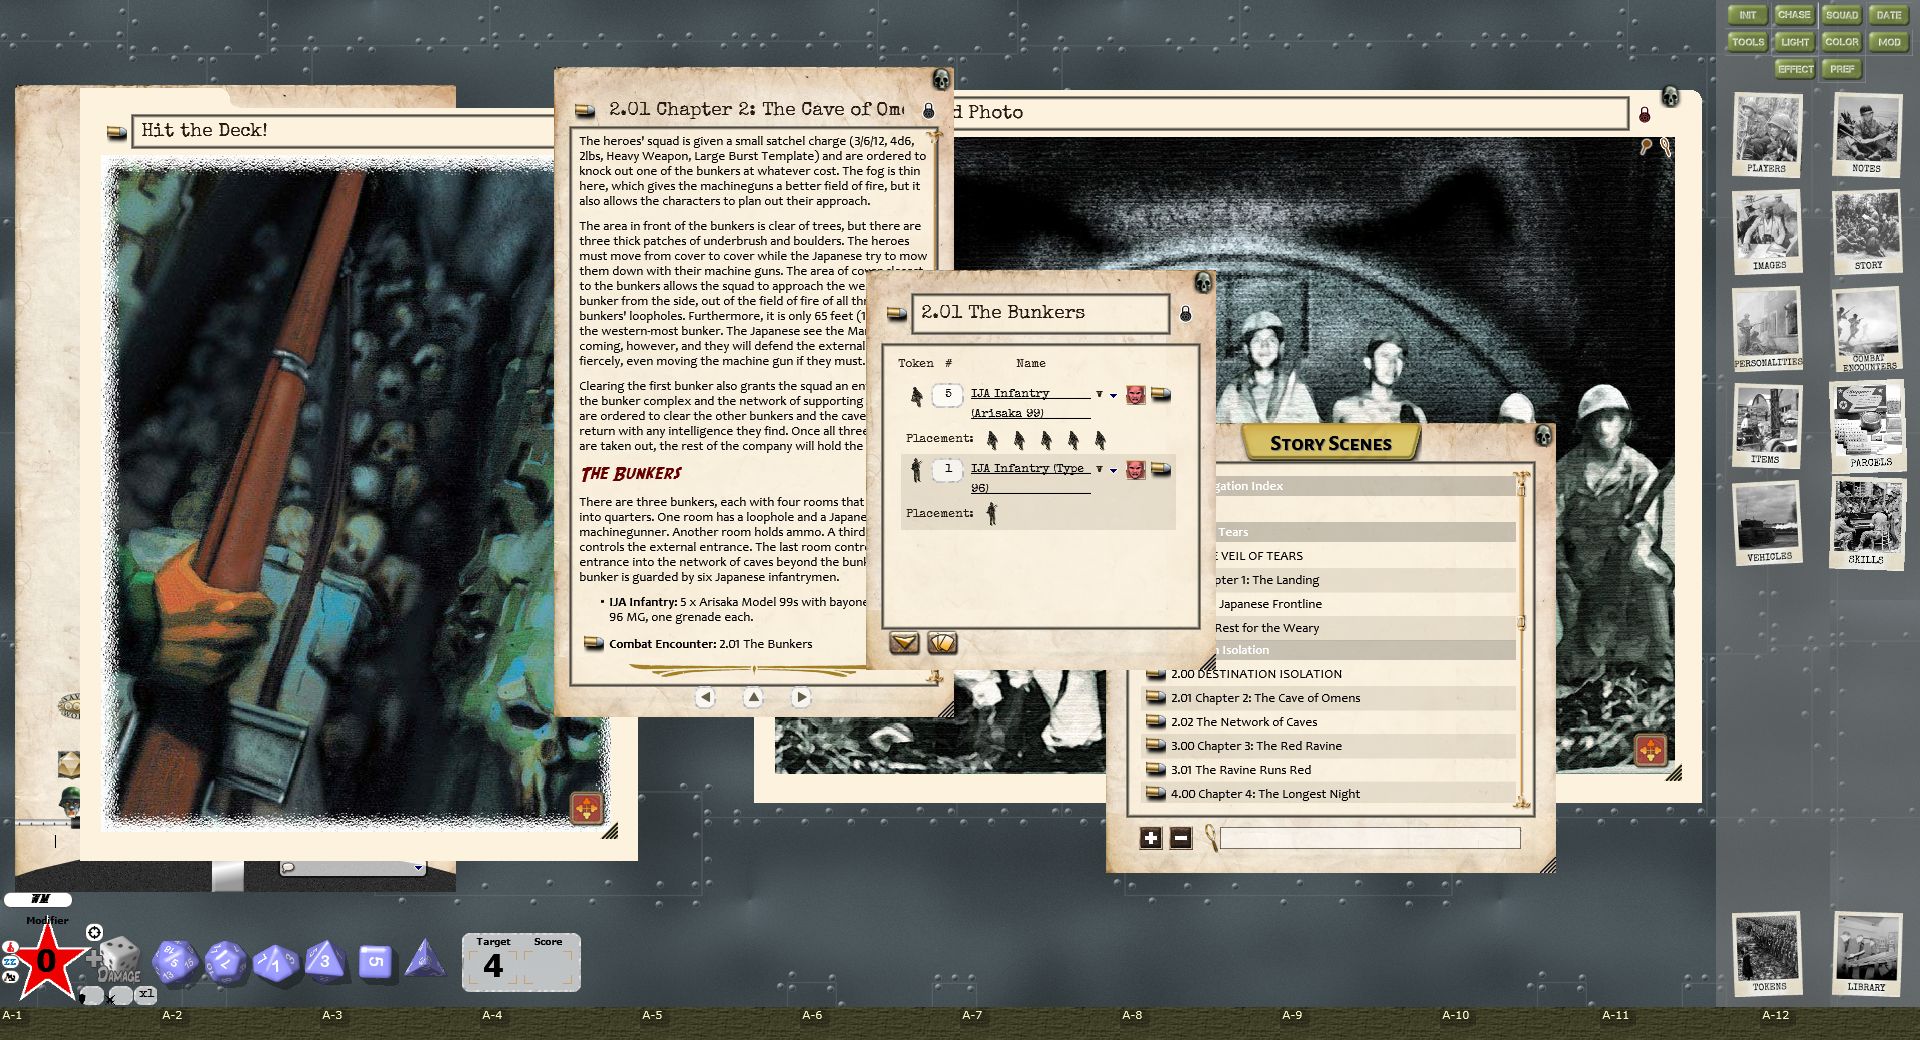
Task: Toggle faction via red face icon for IJA Infantry
Action: pyautogui.click(x=1136, y=395)
